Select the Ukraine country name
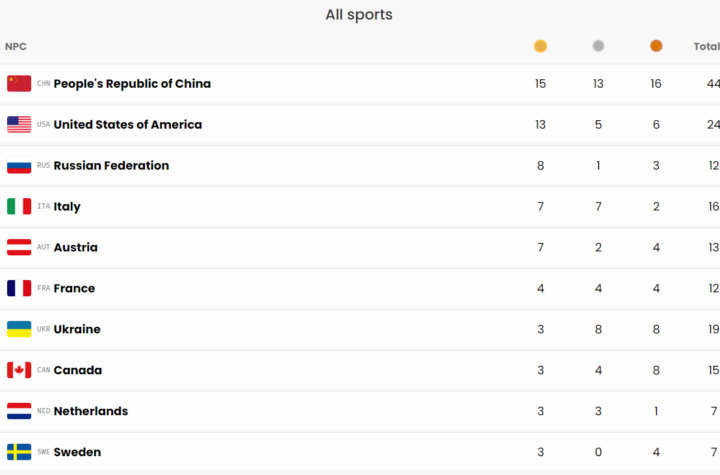Viewport: 720px width, 475px height. pyautogui.click(x=77, y=330)
